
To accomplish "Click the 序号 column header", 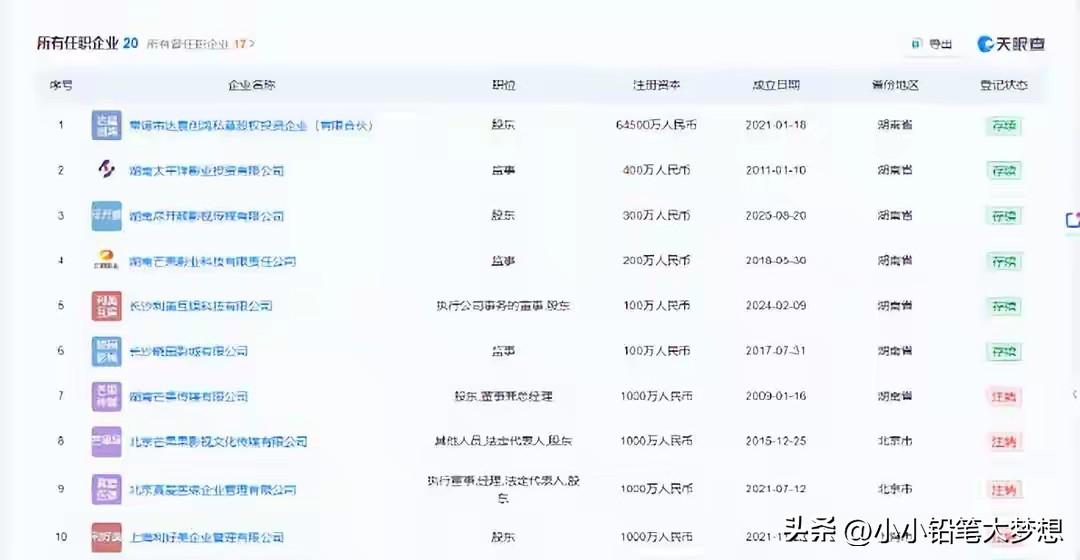I will click(x=61, y=85).
